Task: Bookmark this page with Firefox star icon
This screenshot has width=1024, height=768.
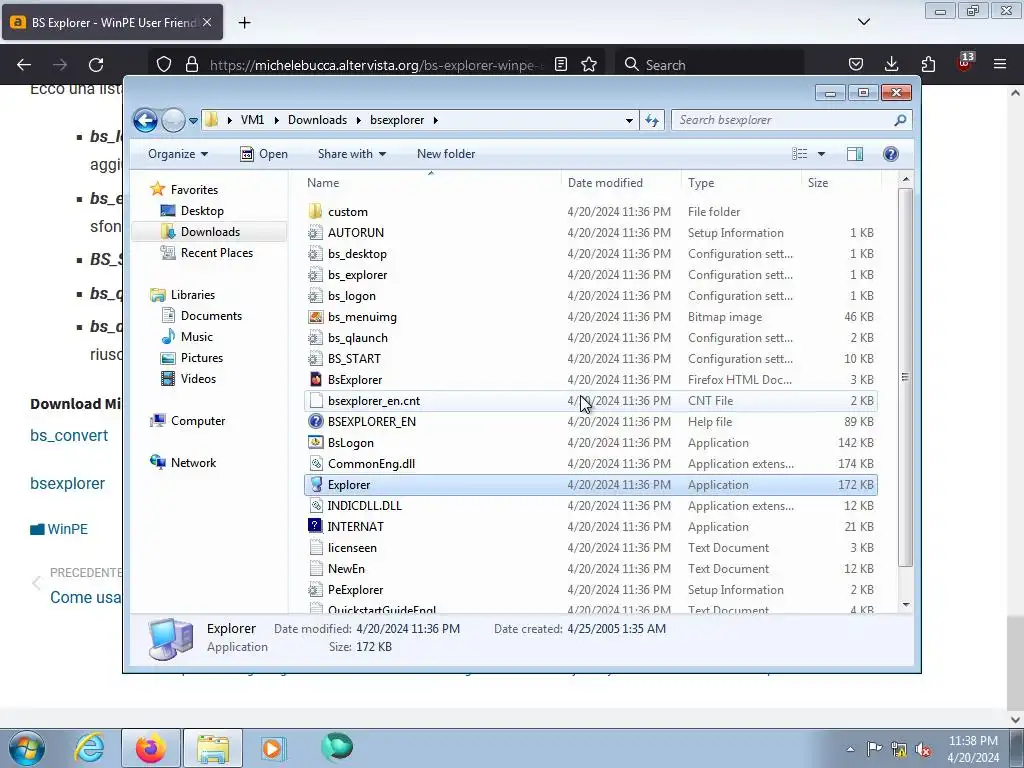Action: pos(589,65)
